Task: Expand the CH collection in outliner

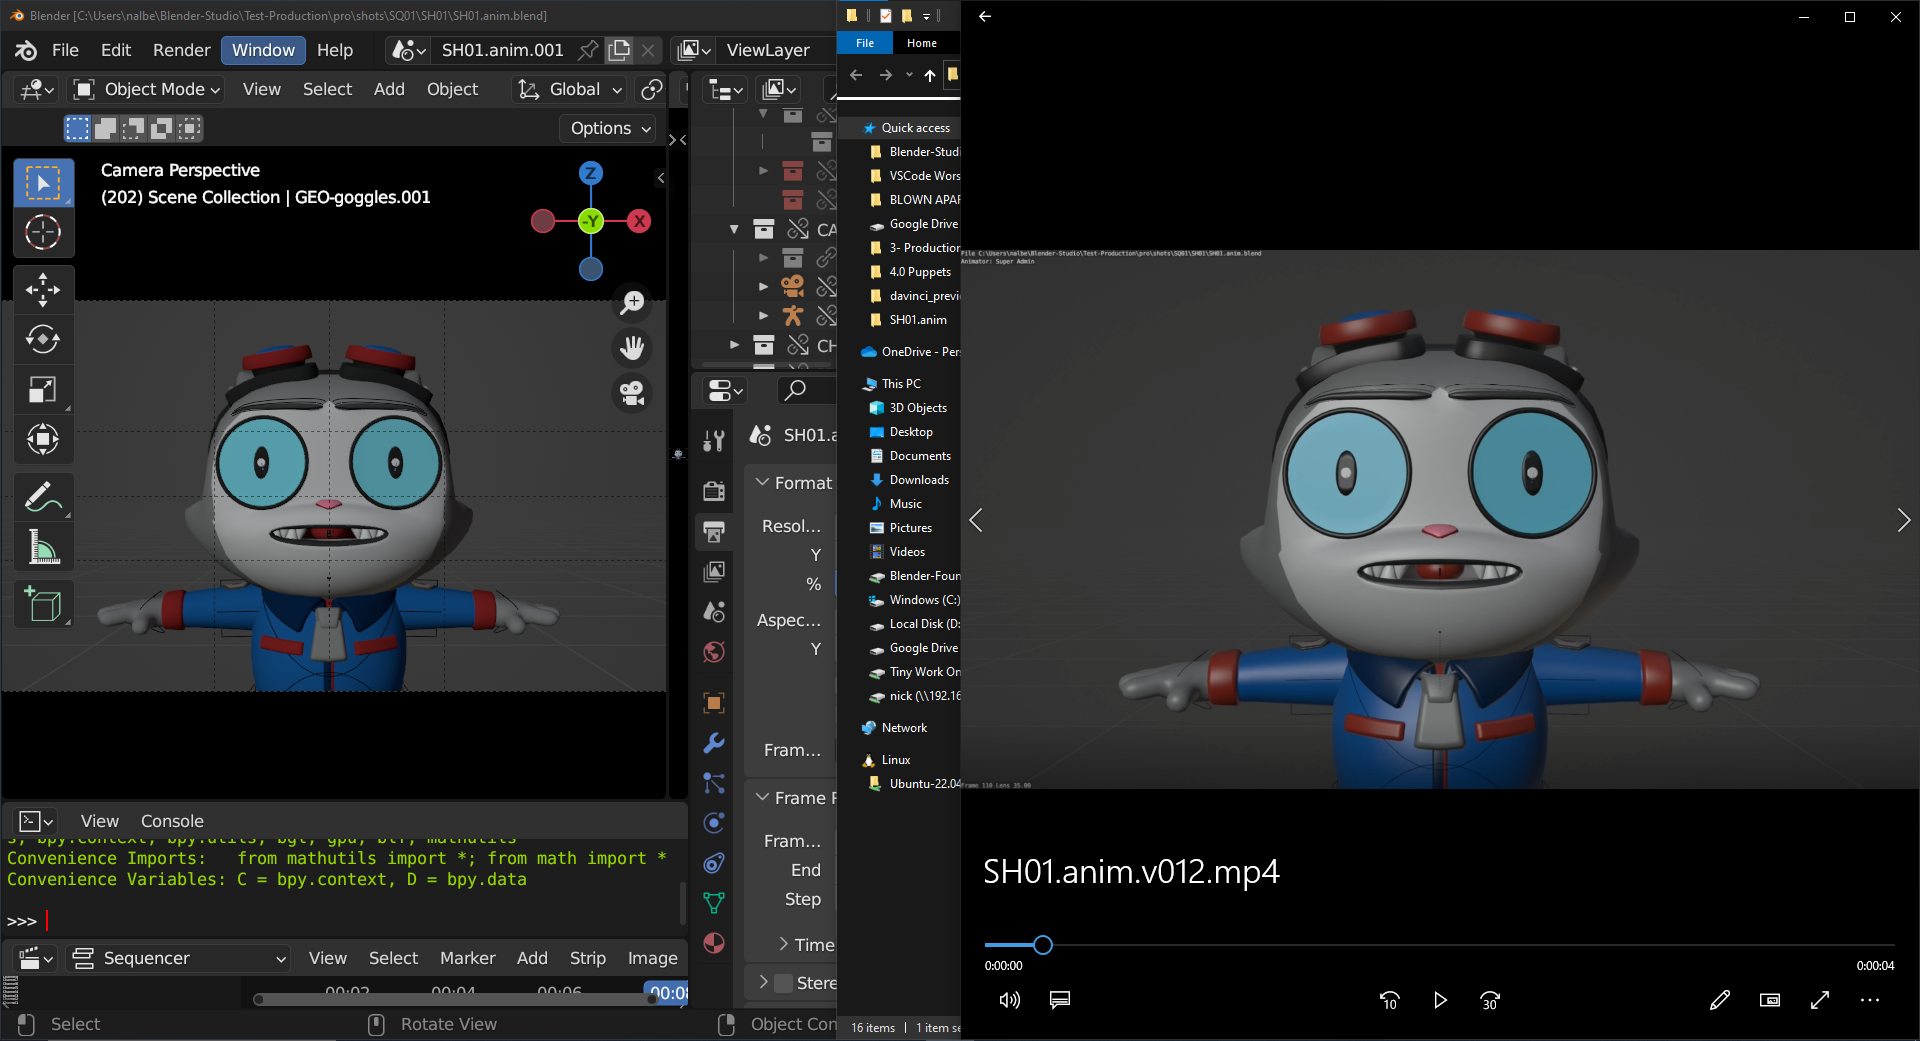Action: click(735, 346)
